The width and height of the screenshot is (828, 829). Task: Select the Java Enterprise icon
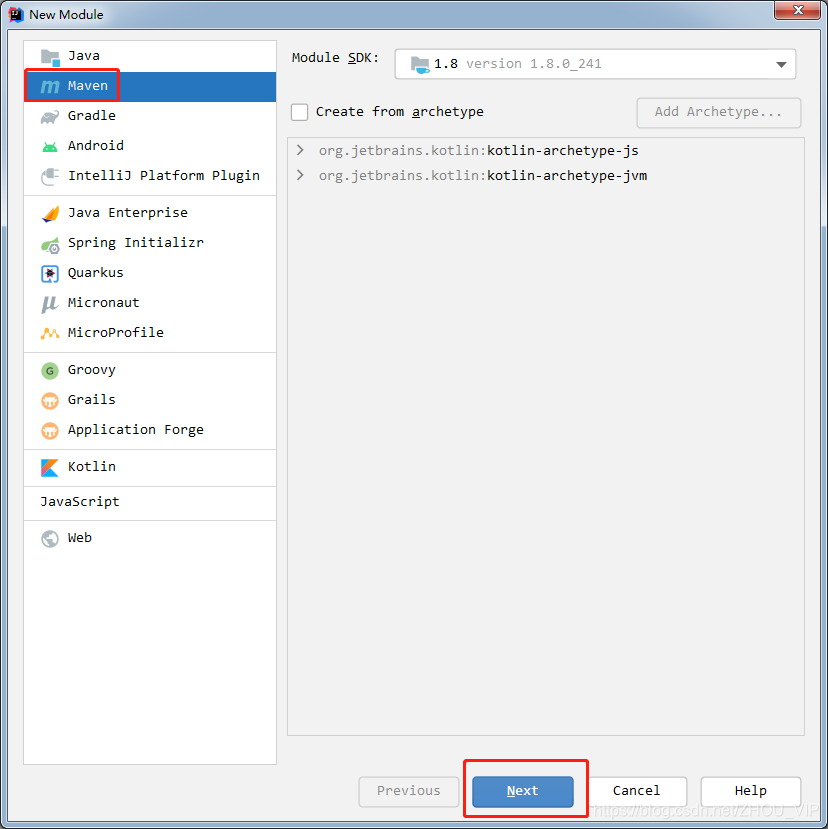(50, 214)
